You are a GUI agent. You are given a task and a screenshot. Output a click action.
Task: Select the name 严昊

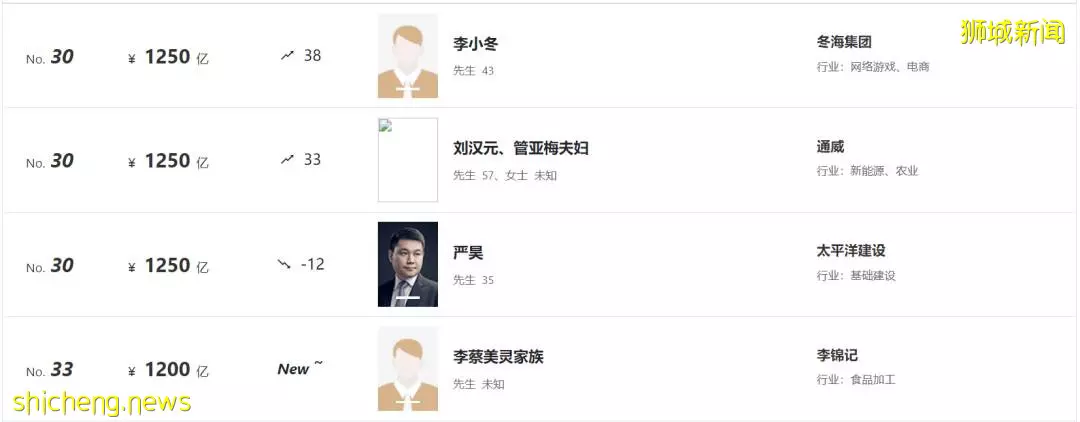coord(468,253)
